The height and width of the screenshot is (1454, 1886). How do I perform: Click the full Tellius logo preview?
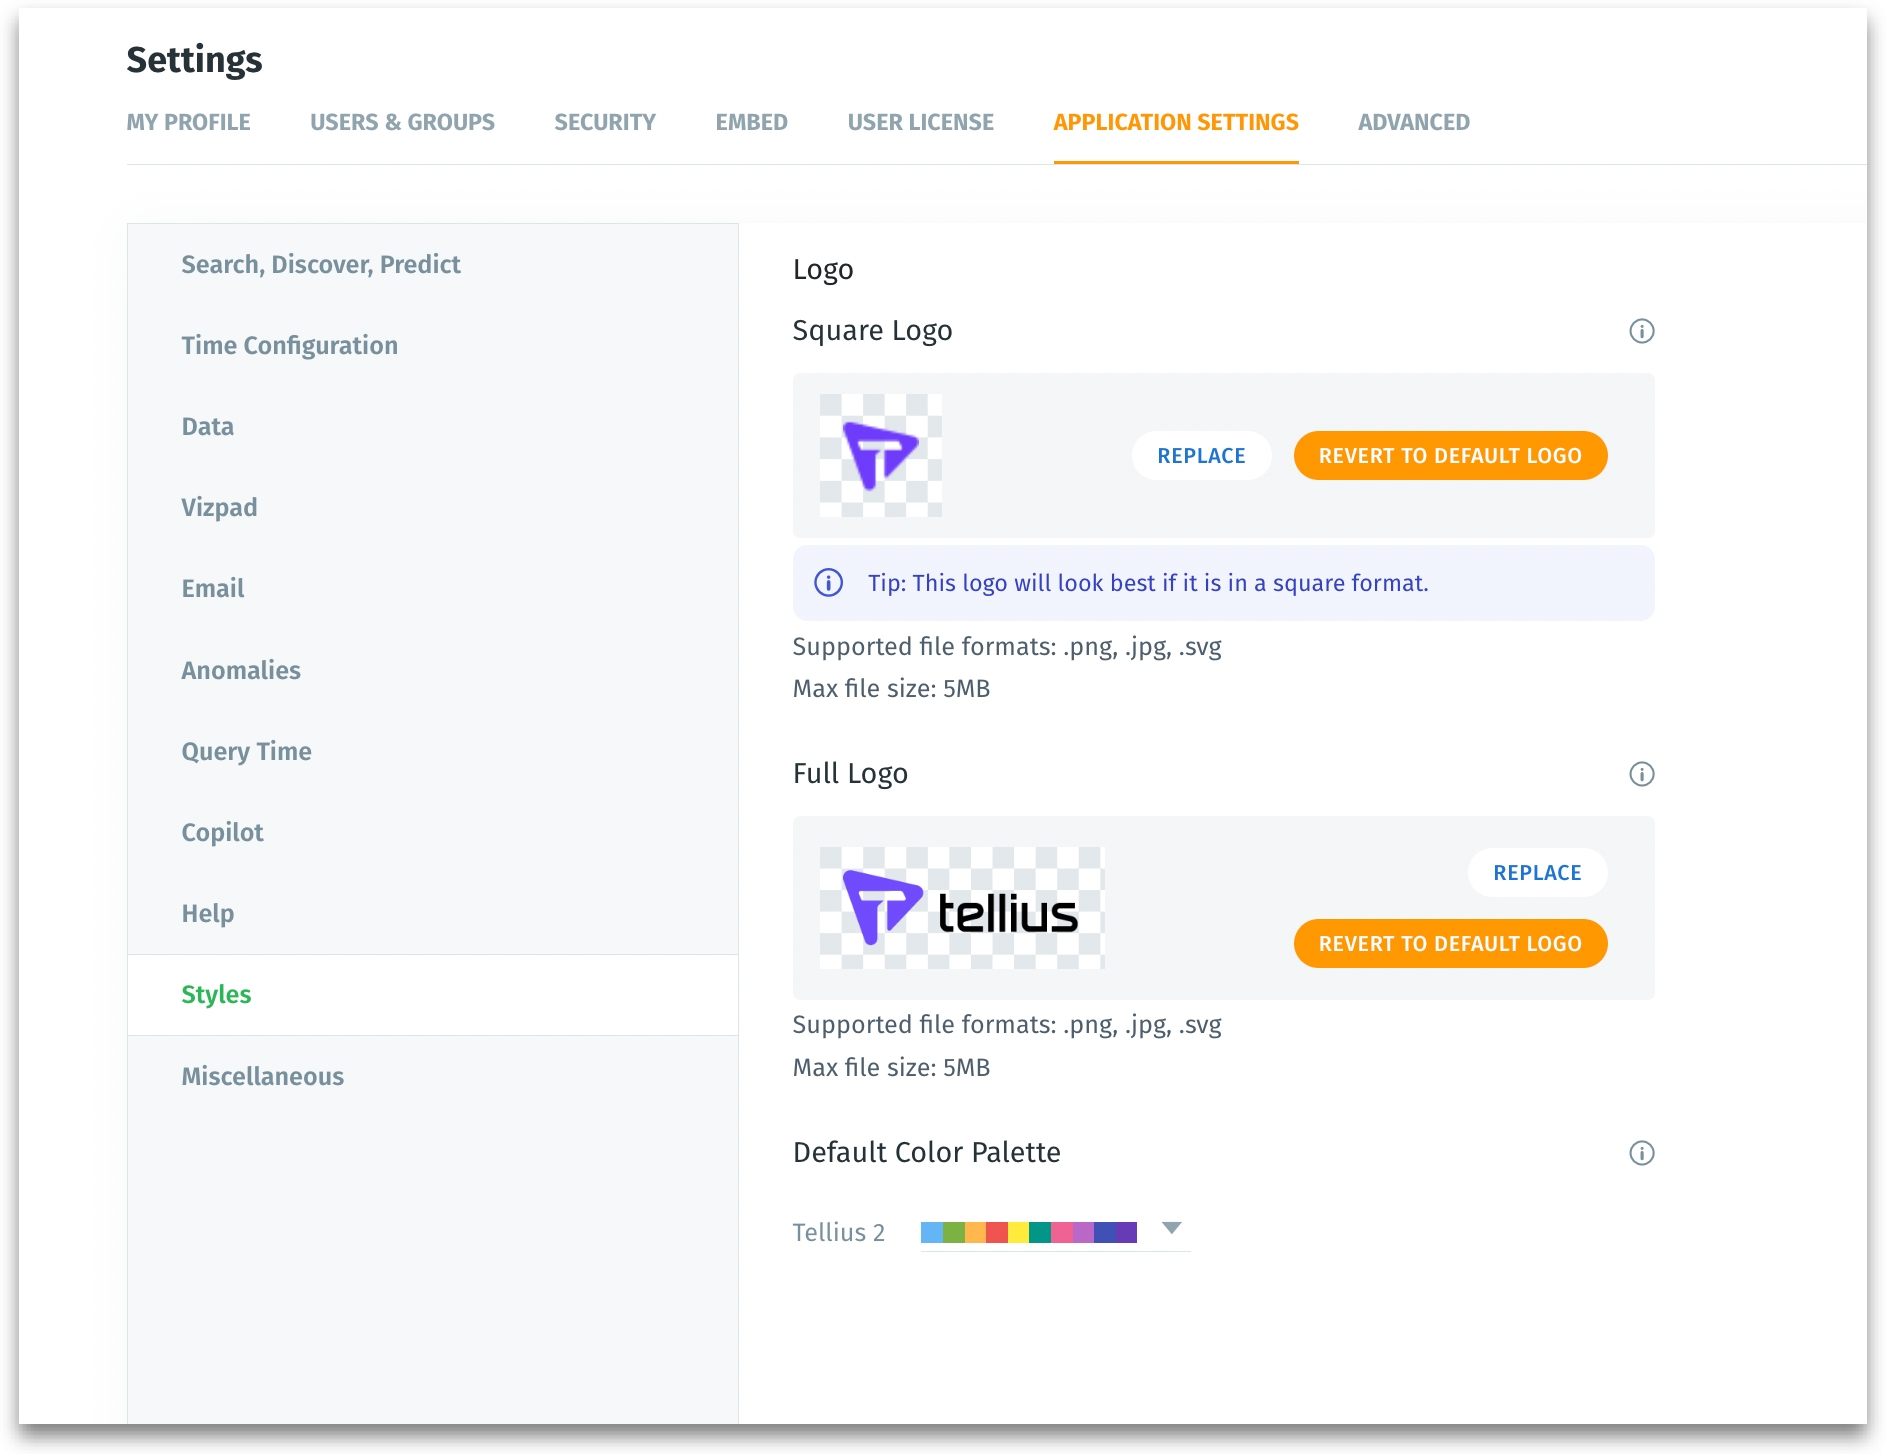tap(961, 908)
